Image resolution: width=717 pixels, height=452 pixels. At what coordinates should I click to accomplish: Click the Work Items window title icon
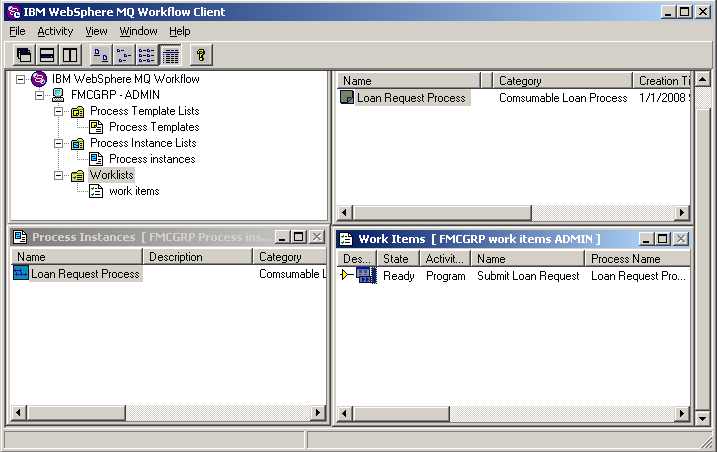346,239
